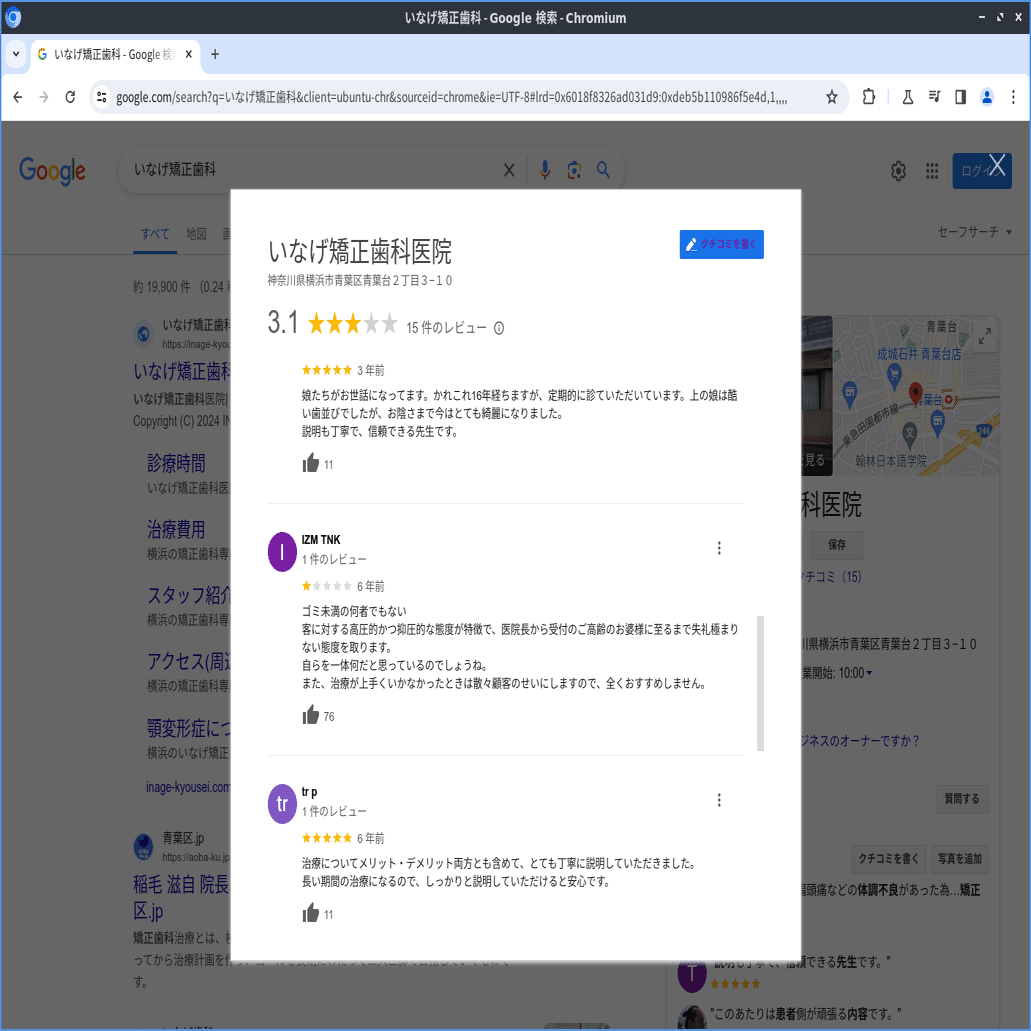1031x1031 pixels.
Task: Bookmark this page with the star icon
Action: 832,97
